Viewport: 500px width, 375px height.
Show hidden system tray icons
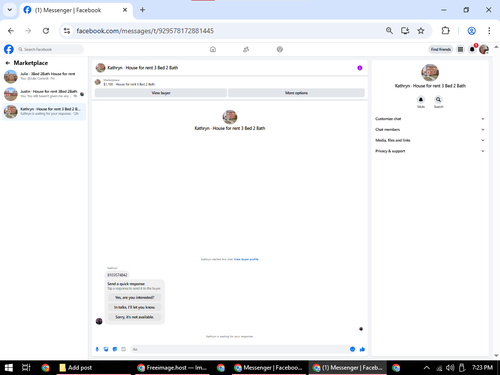click(426, 367)
